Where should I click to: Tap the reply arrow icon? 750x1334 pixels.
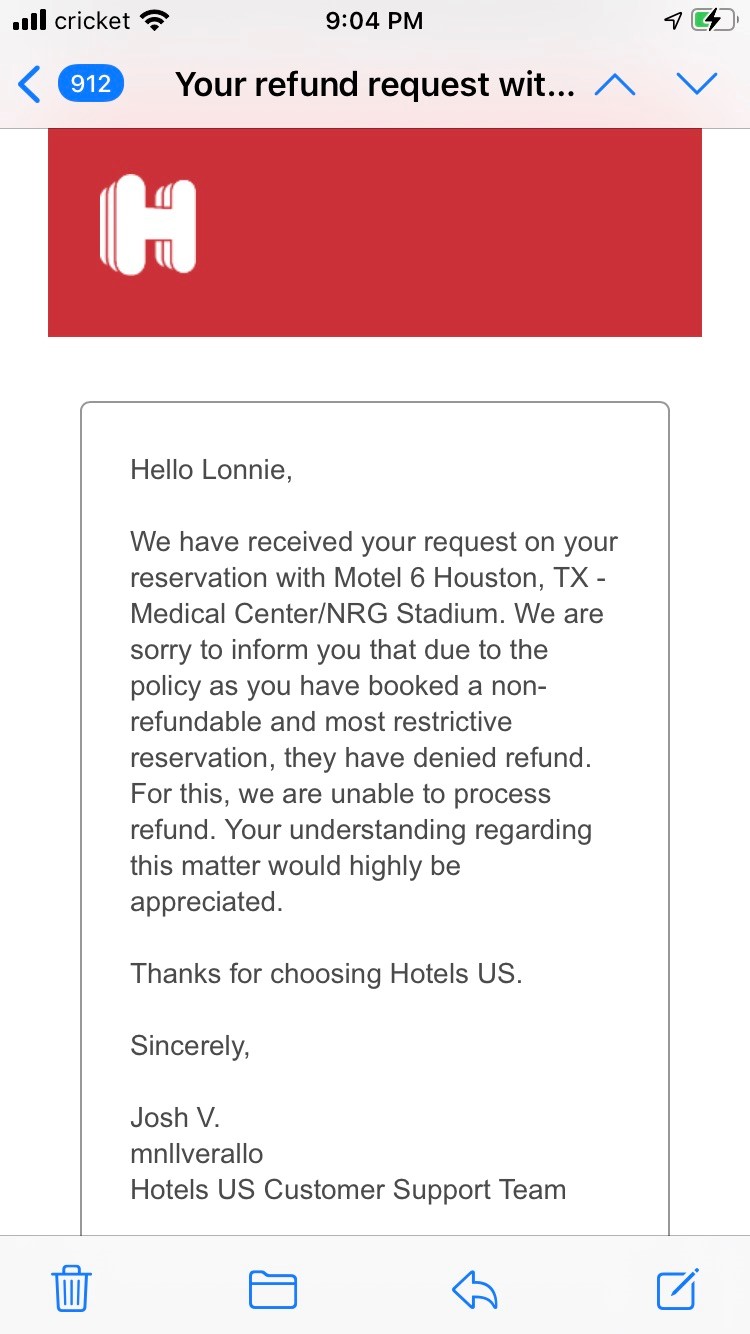pos(476,1290)
